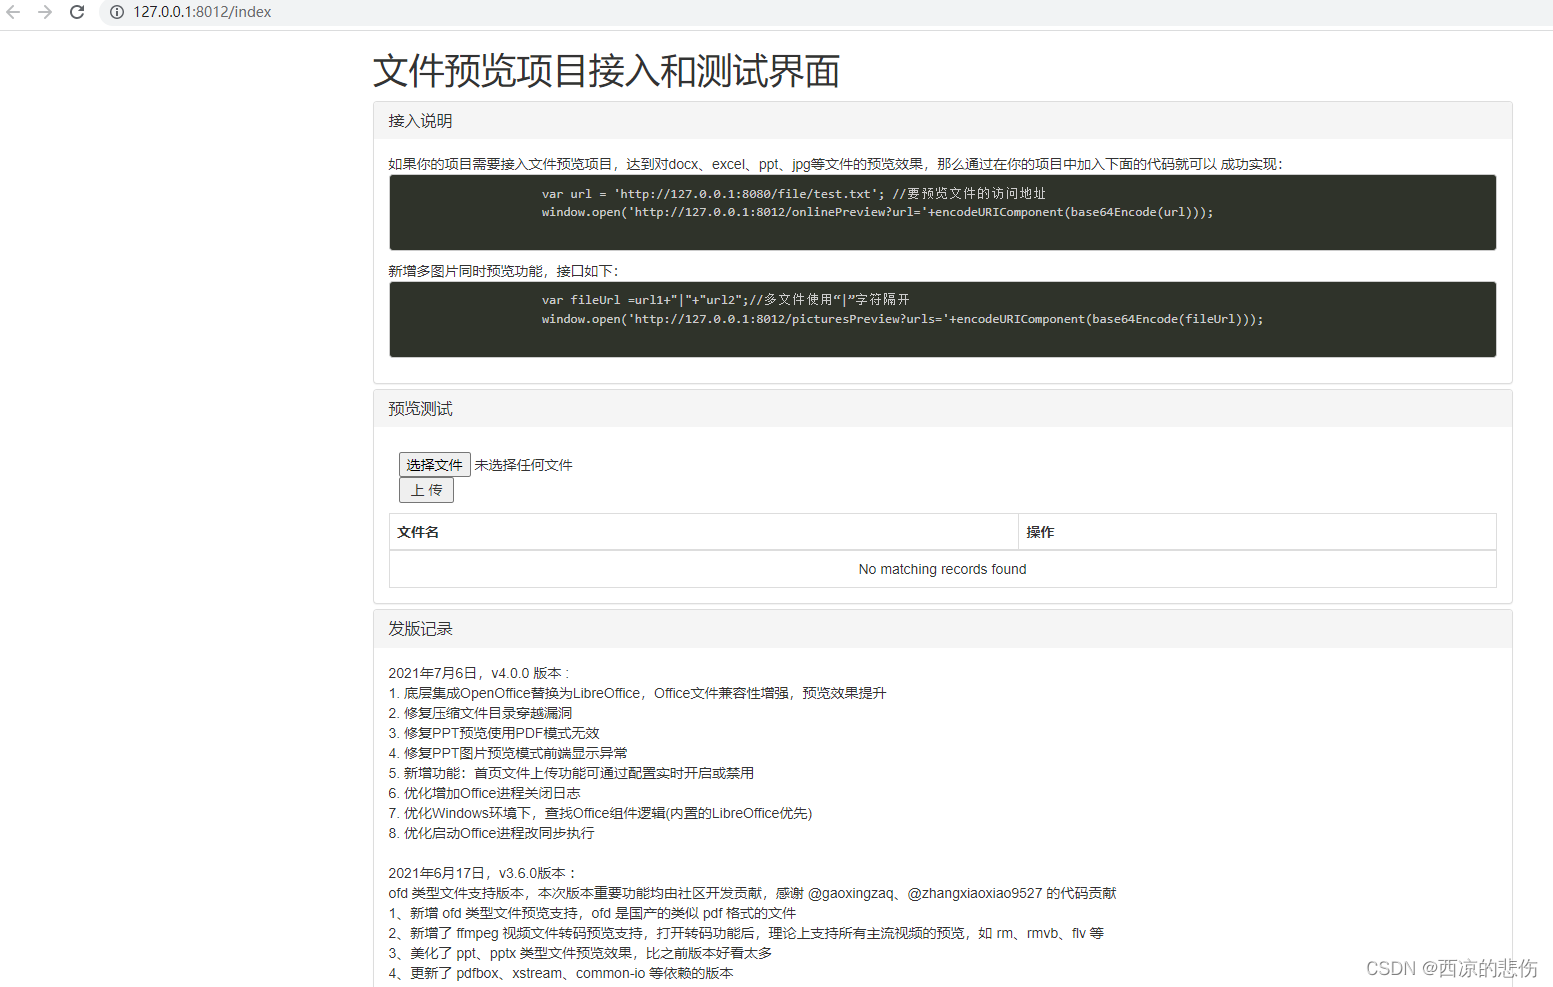
Task: Click the release line '2021年7月6日，v4.0.0 版本'
Action: 478,673
